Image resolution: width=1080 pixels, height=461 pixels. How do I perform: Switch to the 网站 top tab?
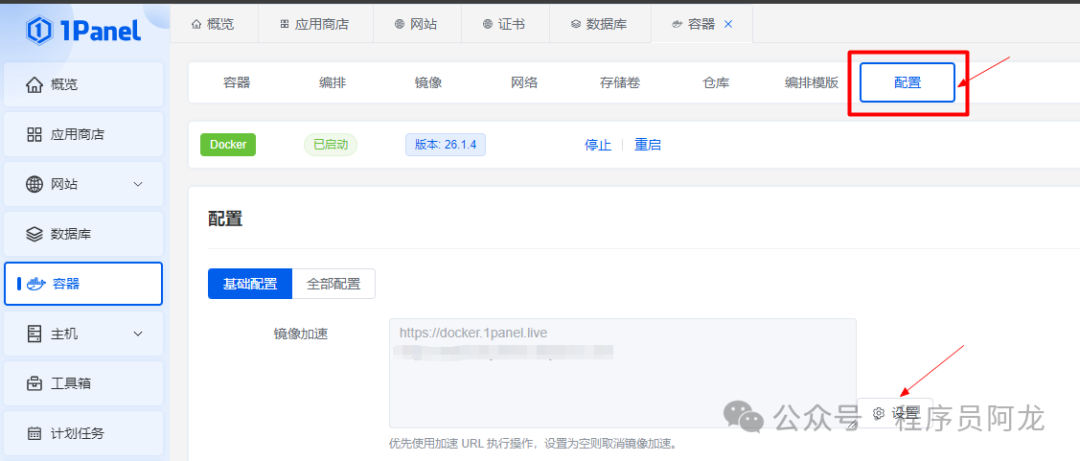point(417,24)
